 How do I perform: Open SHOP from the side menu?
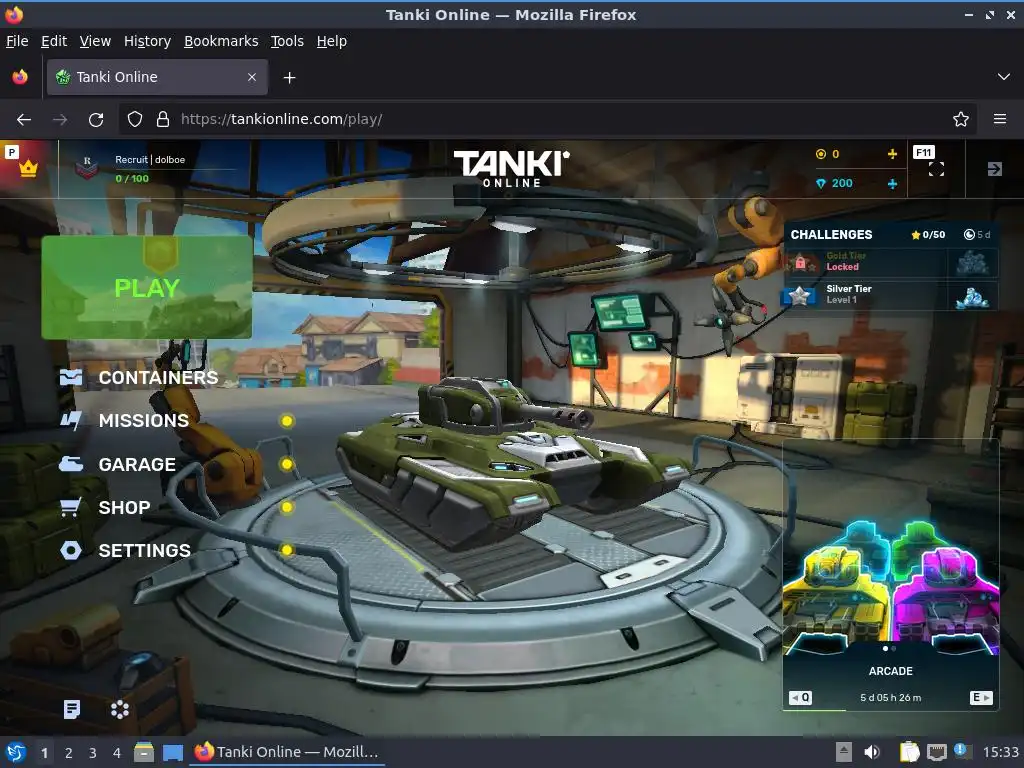[x=125, y=507]
